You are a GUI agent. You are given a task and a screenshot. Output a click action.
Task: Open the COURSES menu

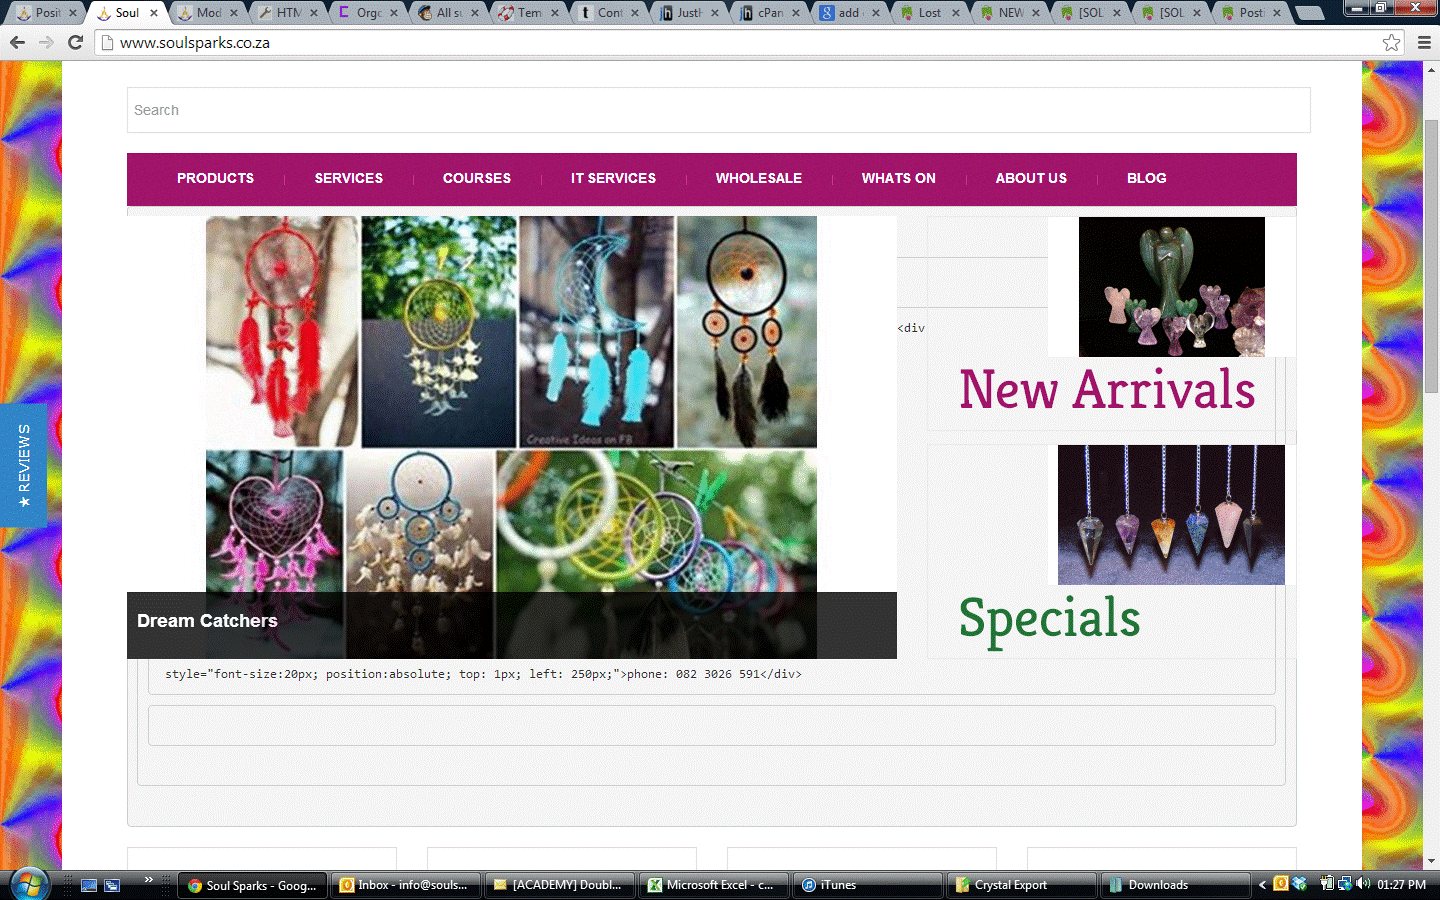click(477, 178)
